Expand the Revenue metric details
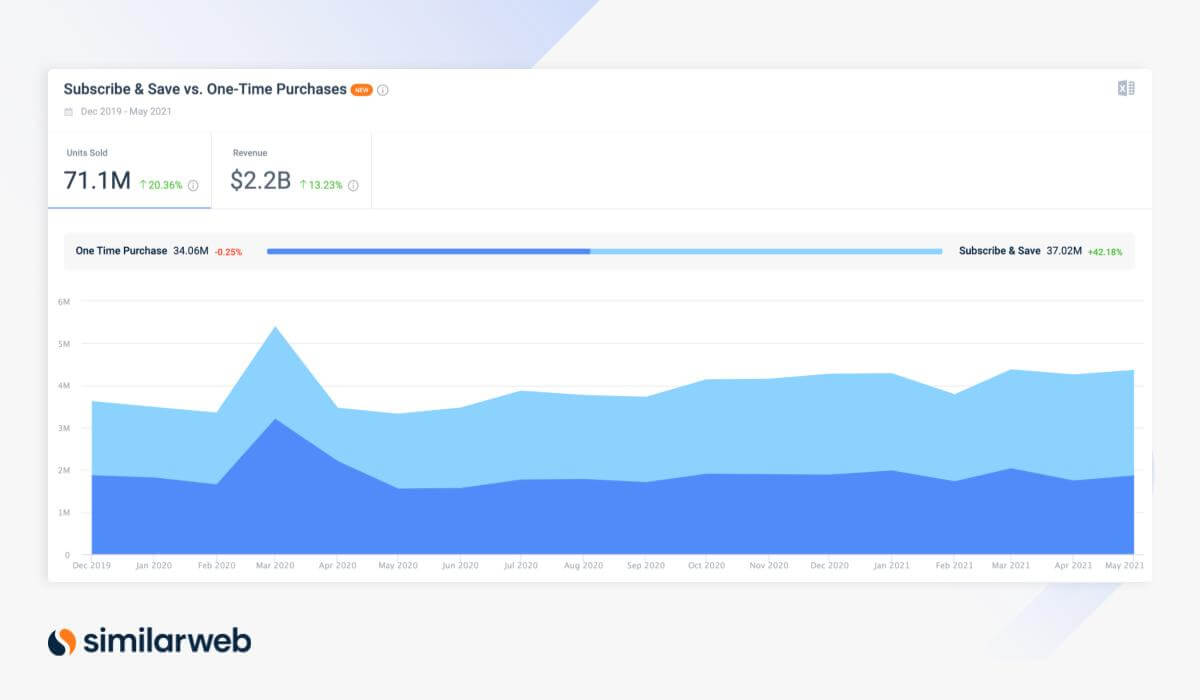Screen dimensions: 1200x700 coord(290,170)
